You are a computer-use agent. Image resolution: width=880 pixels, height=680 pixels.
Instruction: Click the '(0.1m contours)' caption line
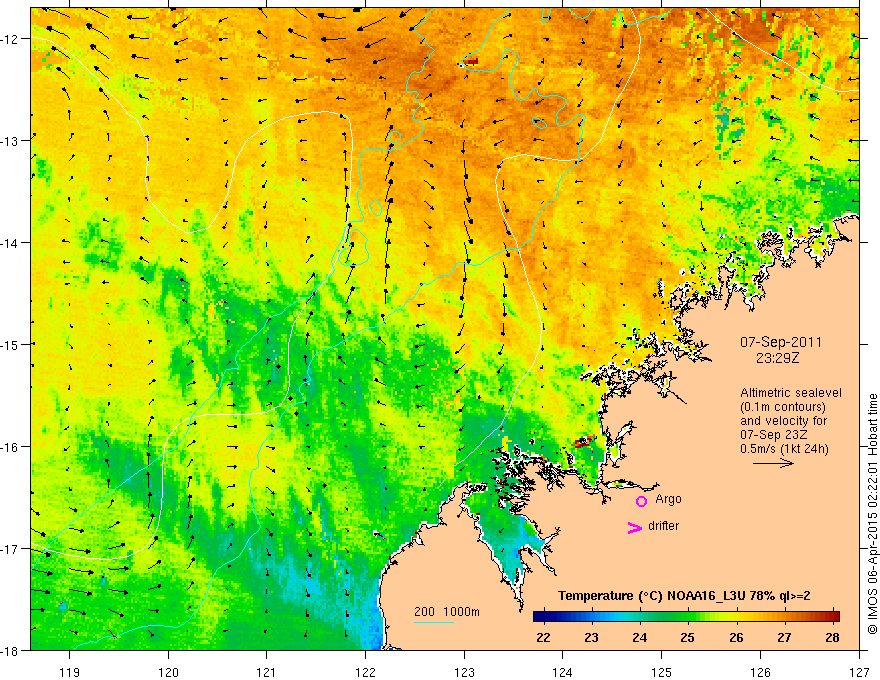click(783, 407)
